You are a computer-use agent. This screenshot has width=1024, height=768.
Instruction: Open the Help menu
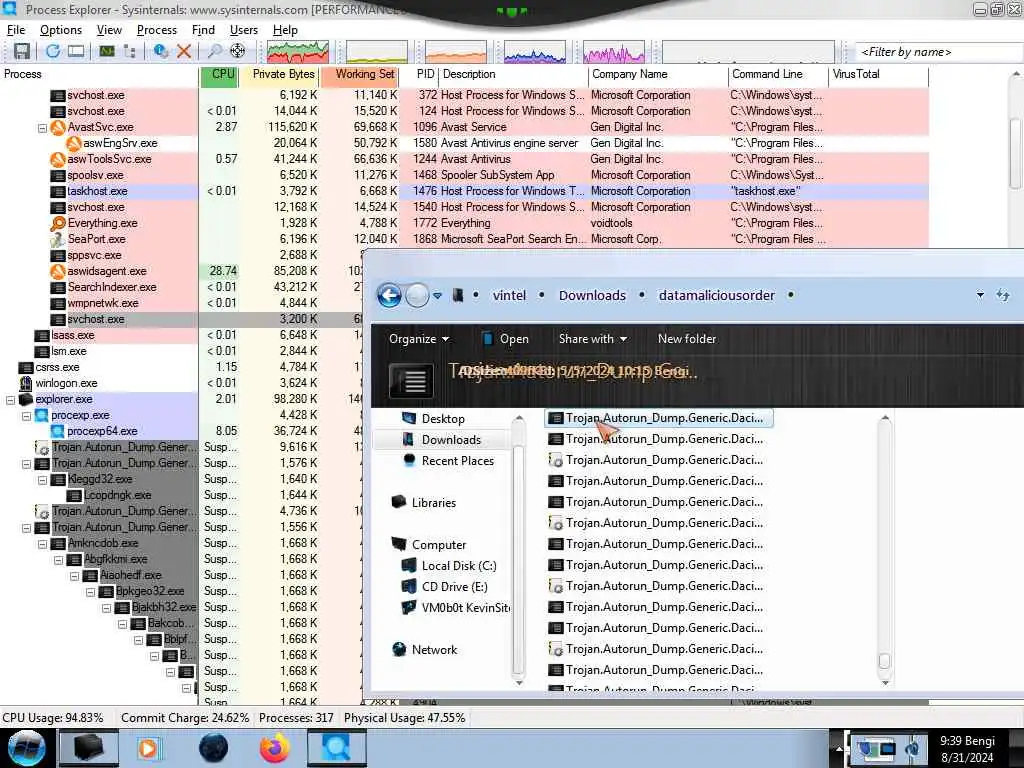click(285, 30)
